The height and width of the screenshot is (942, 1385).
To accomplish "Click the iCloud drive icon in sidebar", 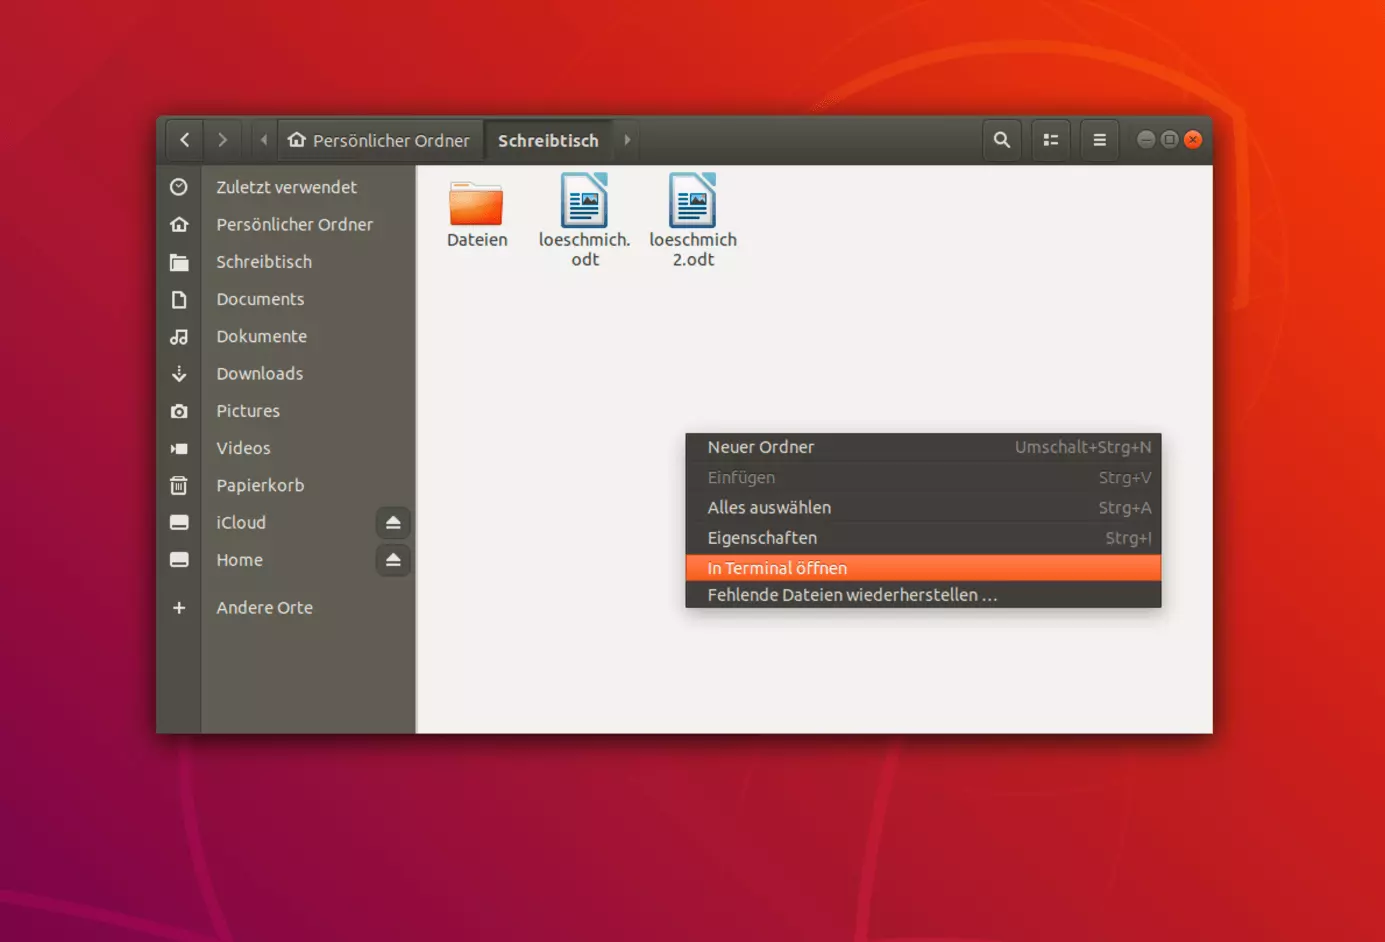I will [179, 523].
